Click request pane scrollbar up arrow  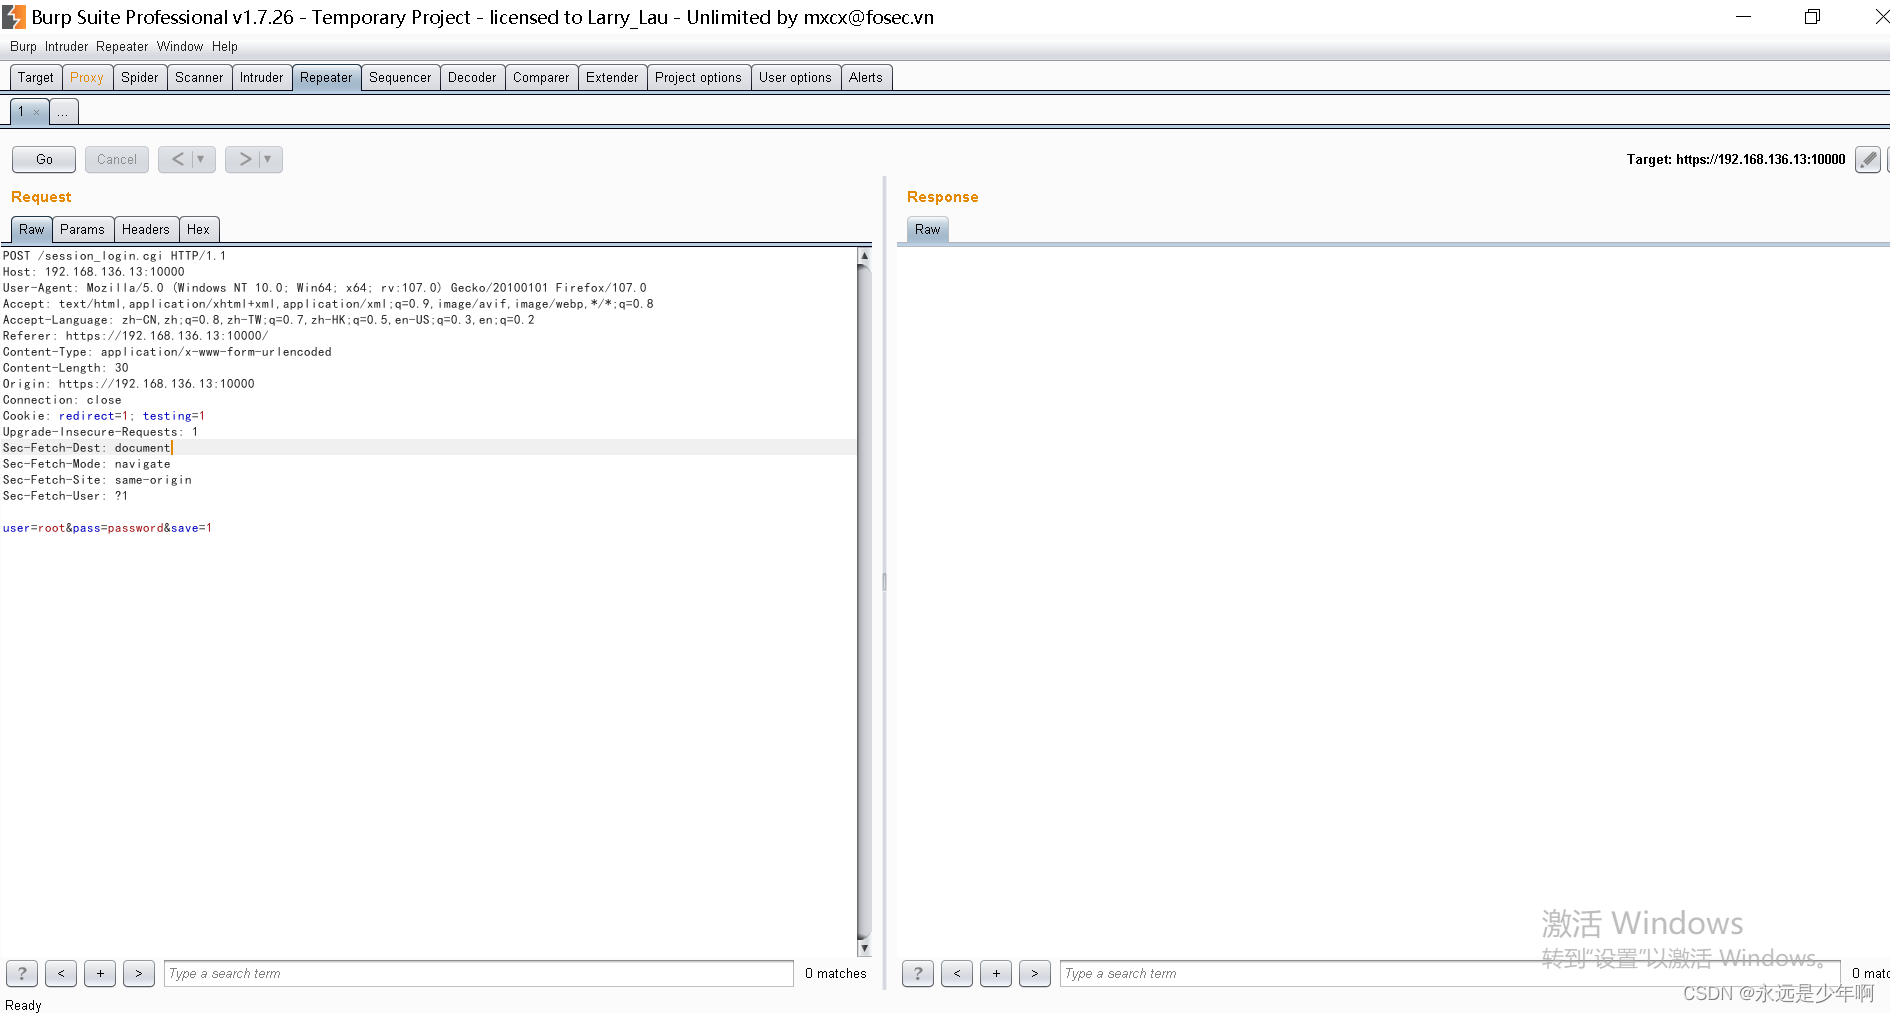pyautogui.click(x=864, y=256)
